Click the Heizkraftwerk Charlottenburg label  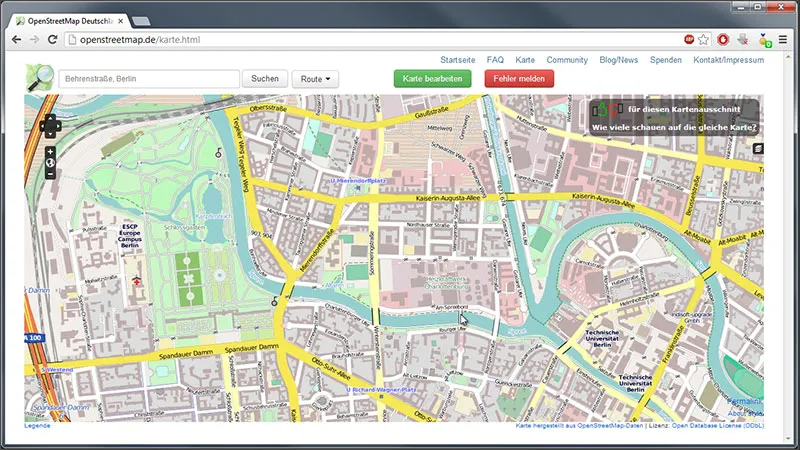447,283
